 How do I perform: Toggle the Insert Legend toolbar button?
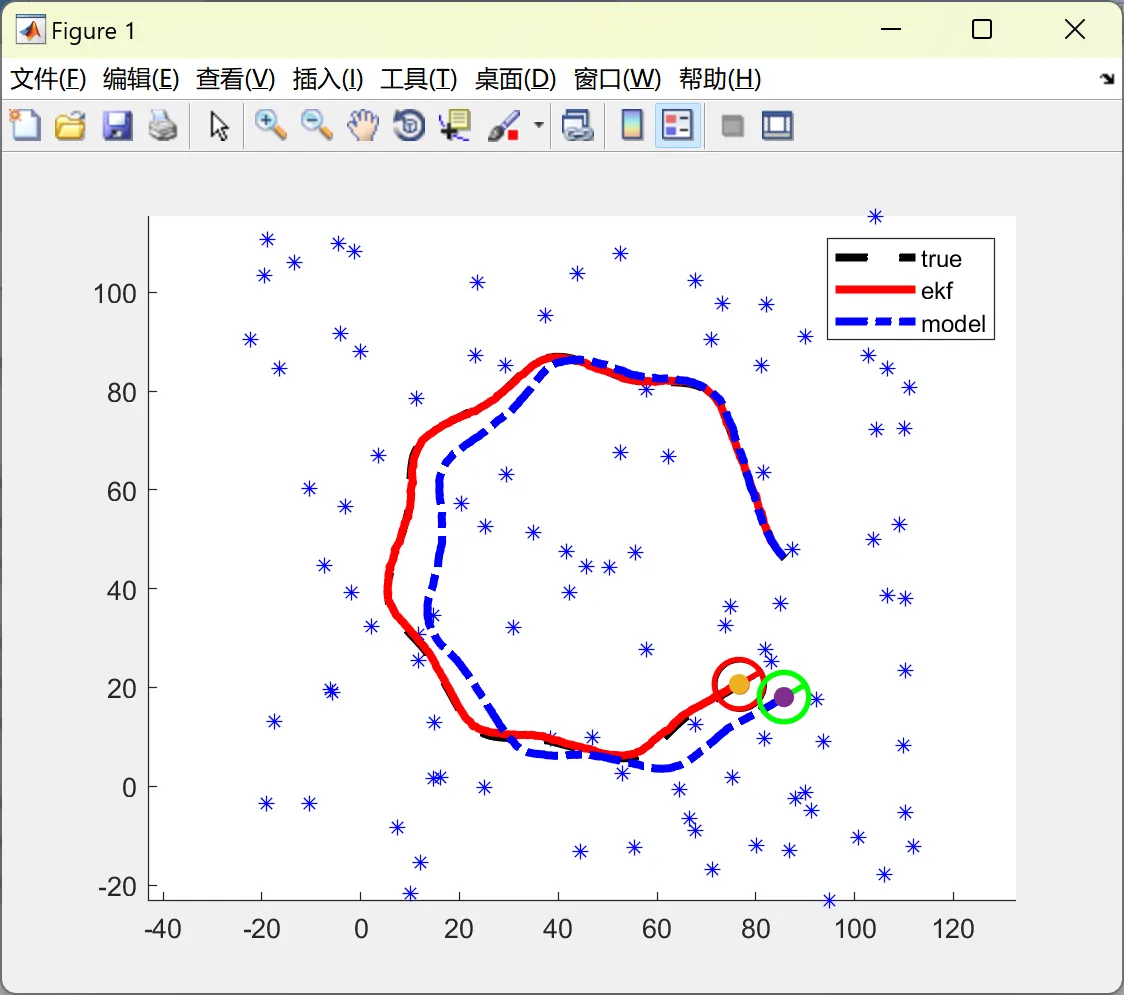click(677, 125)
